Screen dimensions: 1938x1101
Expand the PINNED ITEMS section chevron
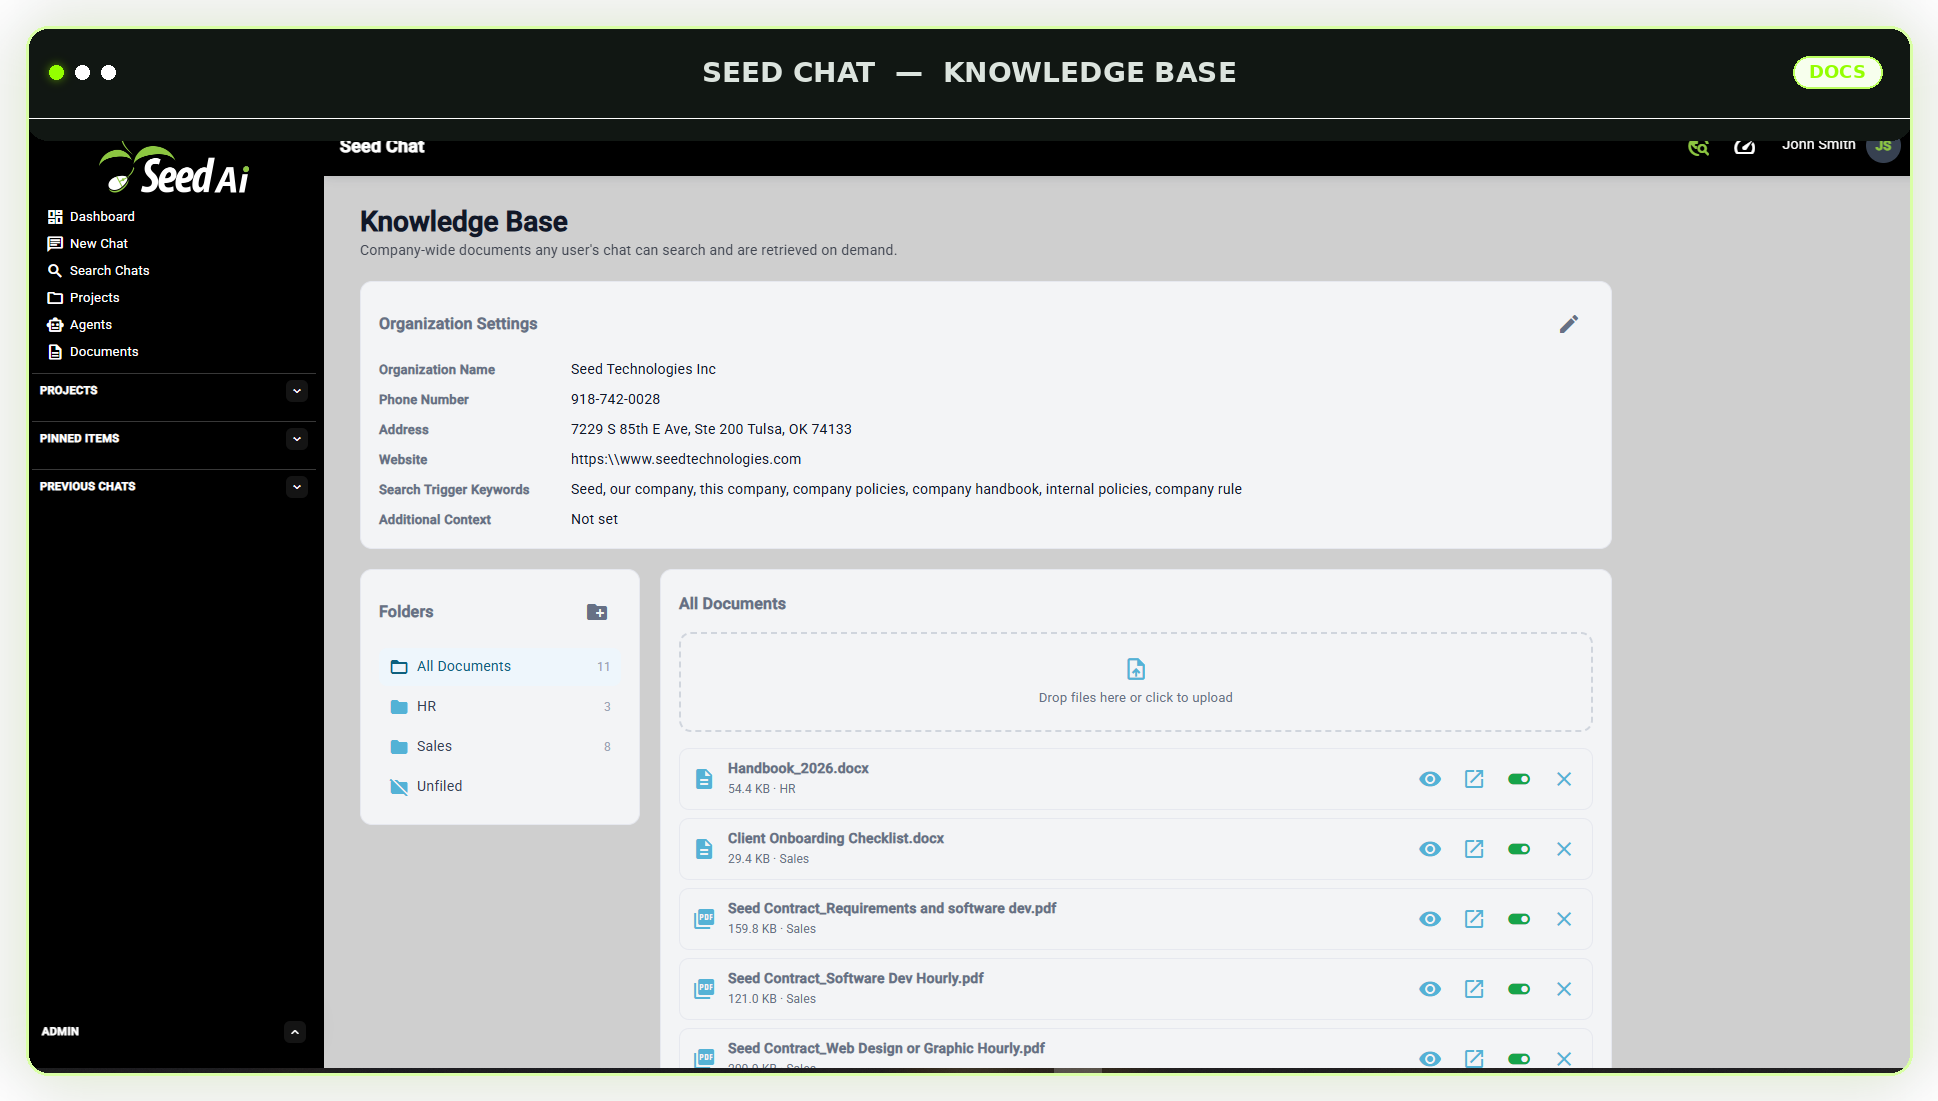[296, 439]
